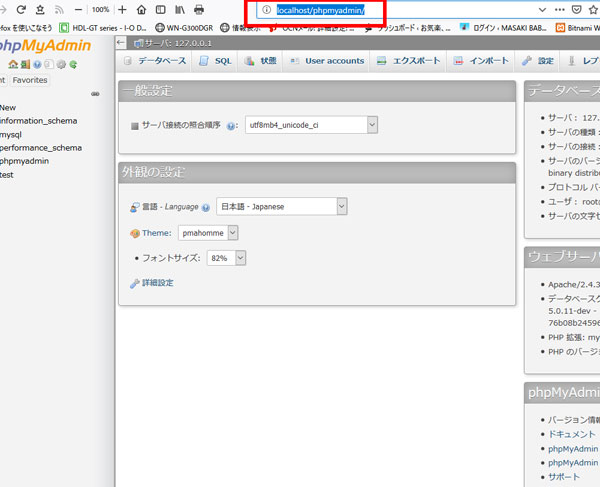This screenshot has width=600, height=487.
Task: Switch to the Favorites tab in the sidebar
Action: pyautogui.click(x=30, y=80)
